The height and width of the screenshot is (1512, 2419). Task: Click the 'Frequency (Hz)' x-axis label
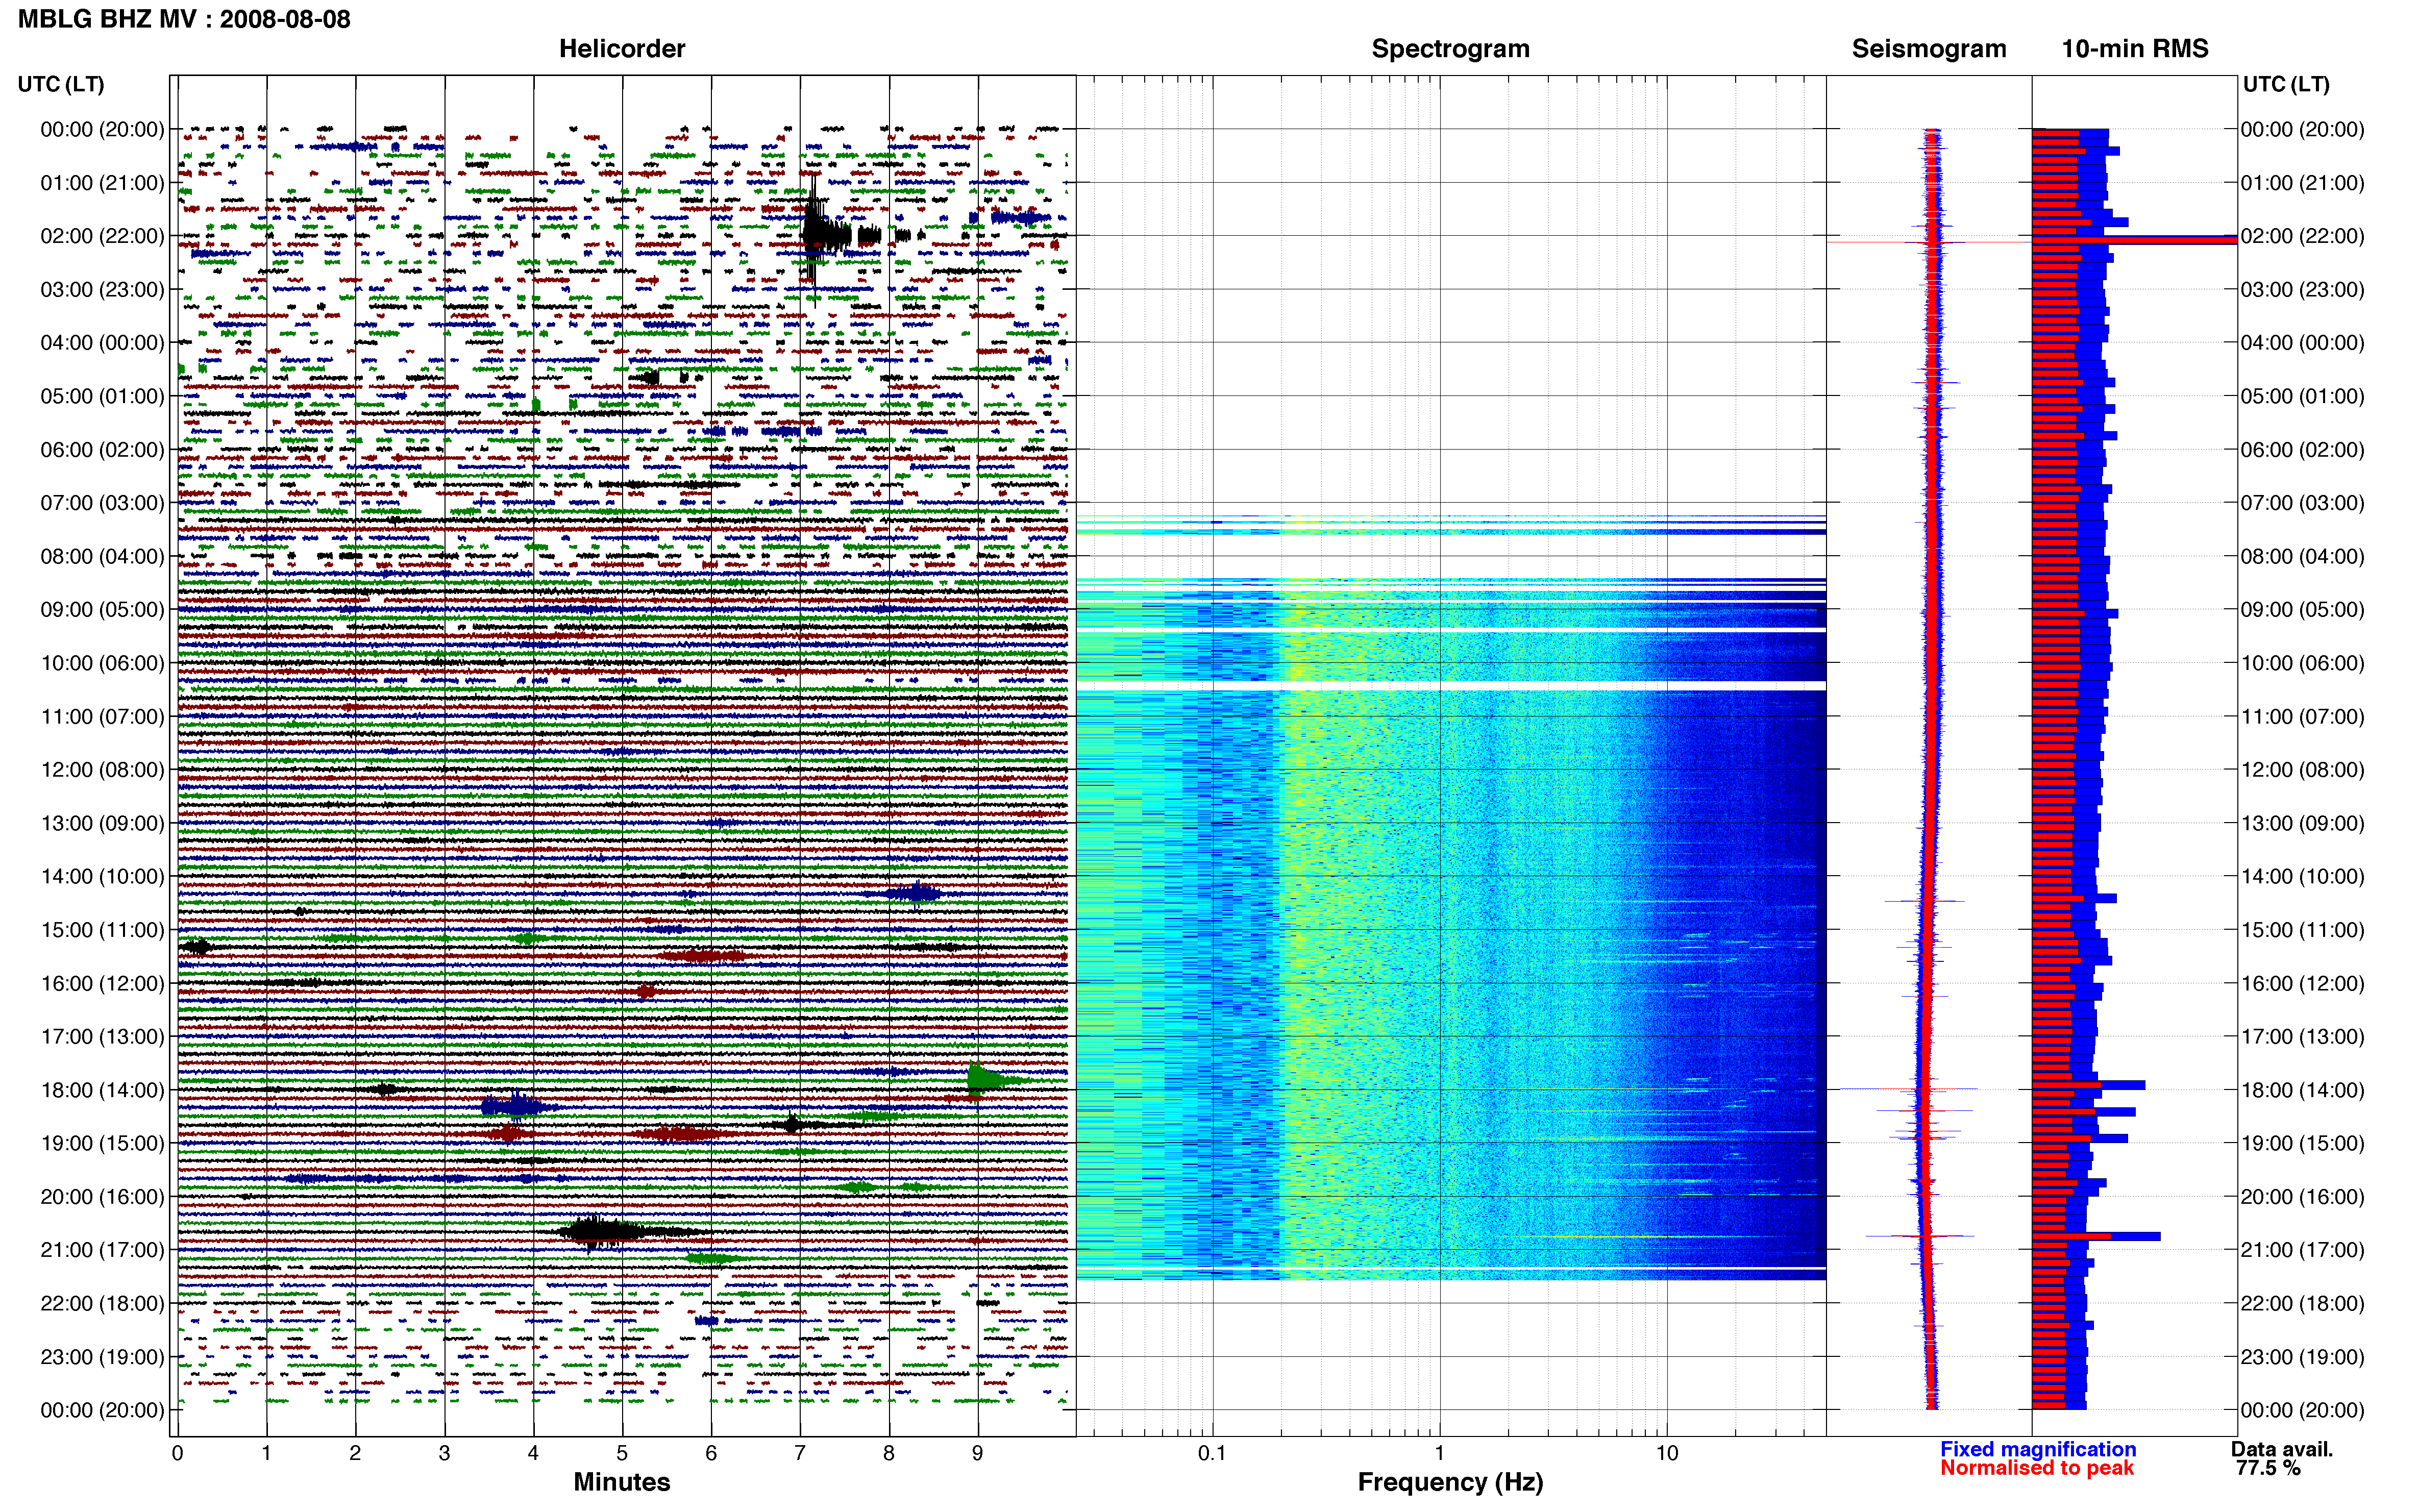point(1450,1482)
